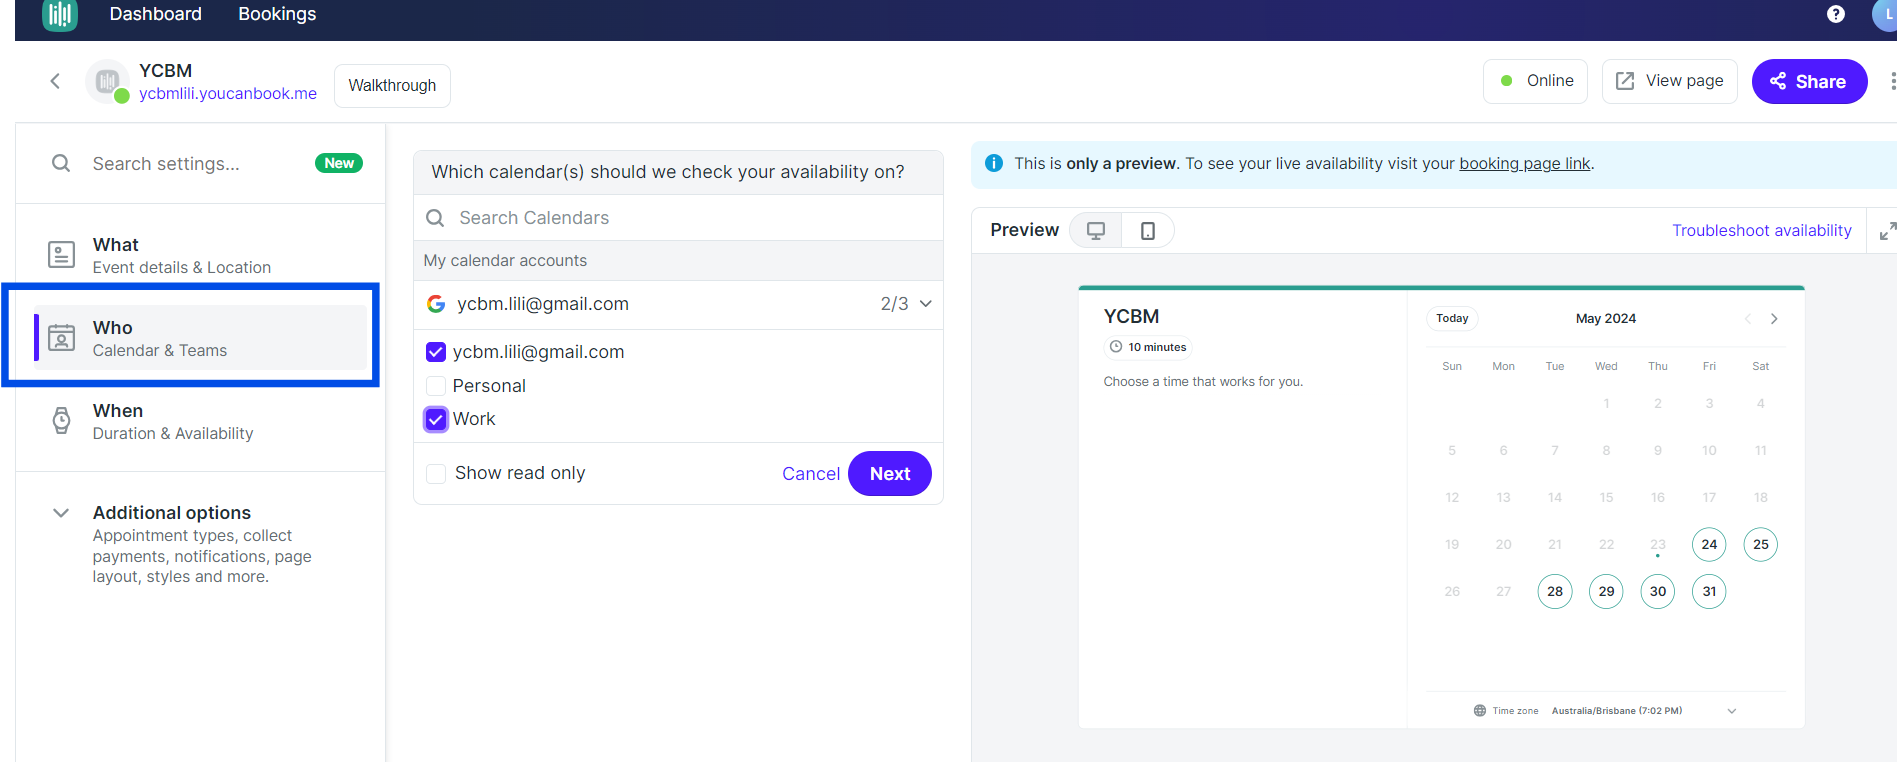Switch preview to desktop view
Screen dimensions: 1897x762
pos(1096,230)
